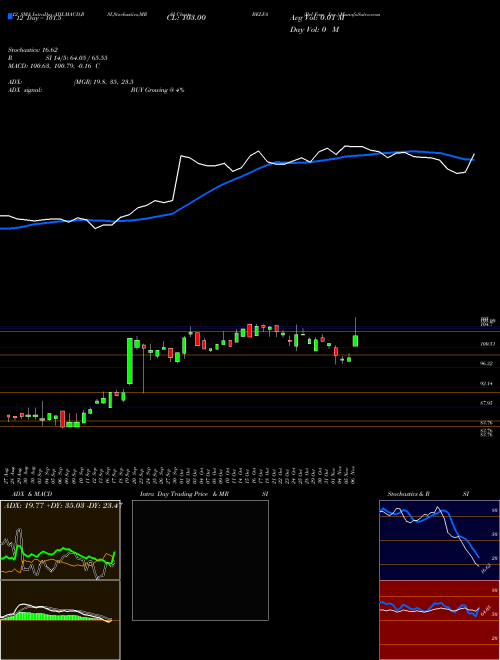Viewport: 500px width, 660px height.
Task: Click the 100.51 price axis label
Action: pos(488,344)
